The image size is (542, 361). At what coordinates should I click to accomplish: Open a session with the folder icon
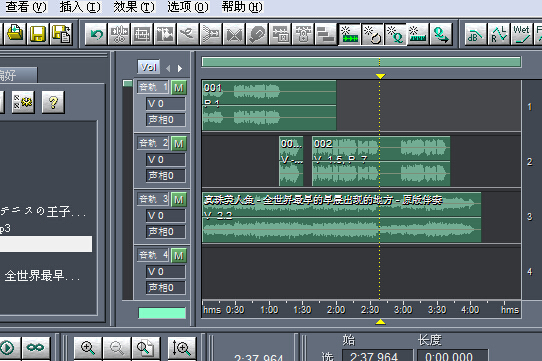[x=15, y=34]
